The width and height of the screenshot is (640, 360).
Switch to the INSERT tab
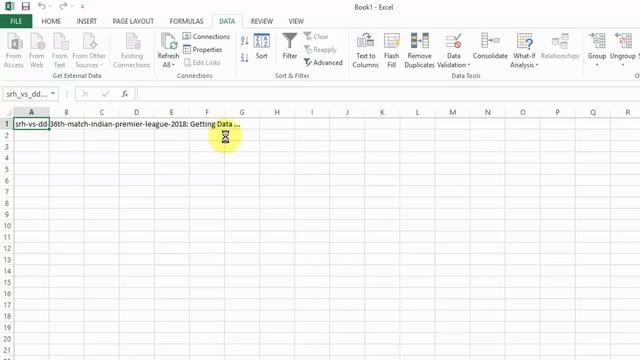tap(87, 21)
